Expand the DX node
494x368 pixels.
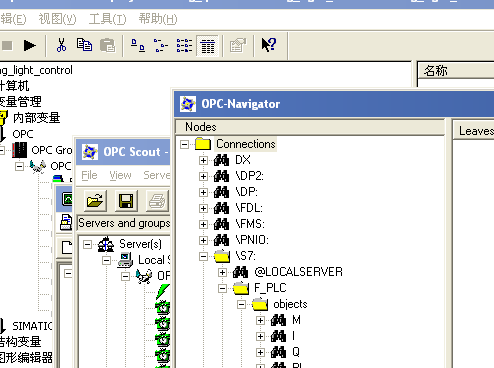point(203,160)
